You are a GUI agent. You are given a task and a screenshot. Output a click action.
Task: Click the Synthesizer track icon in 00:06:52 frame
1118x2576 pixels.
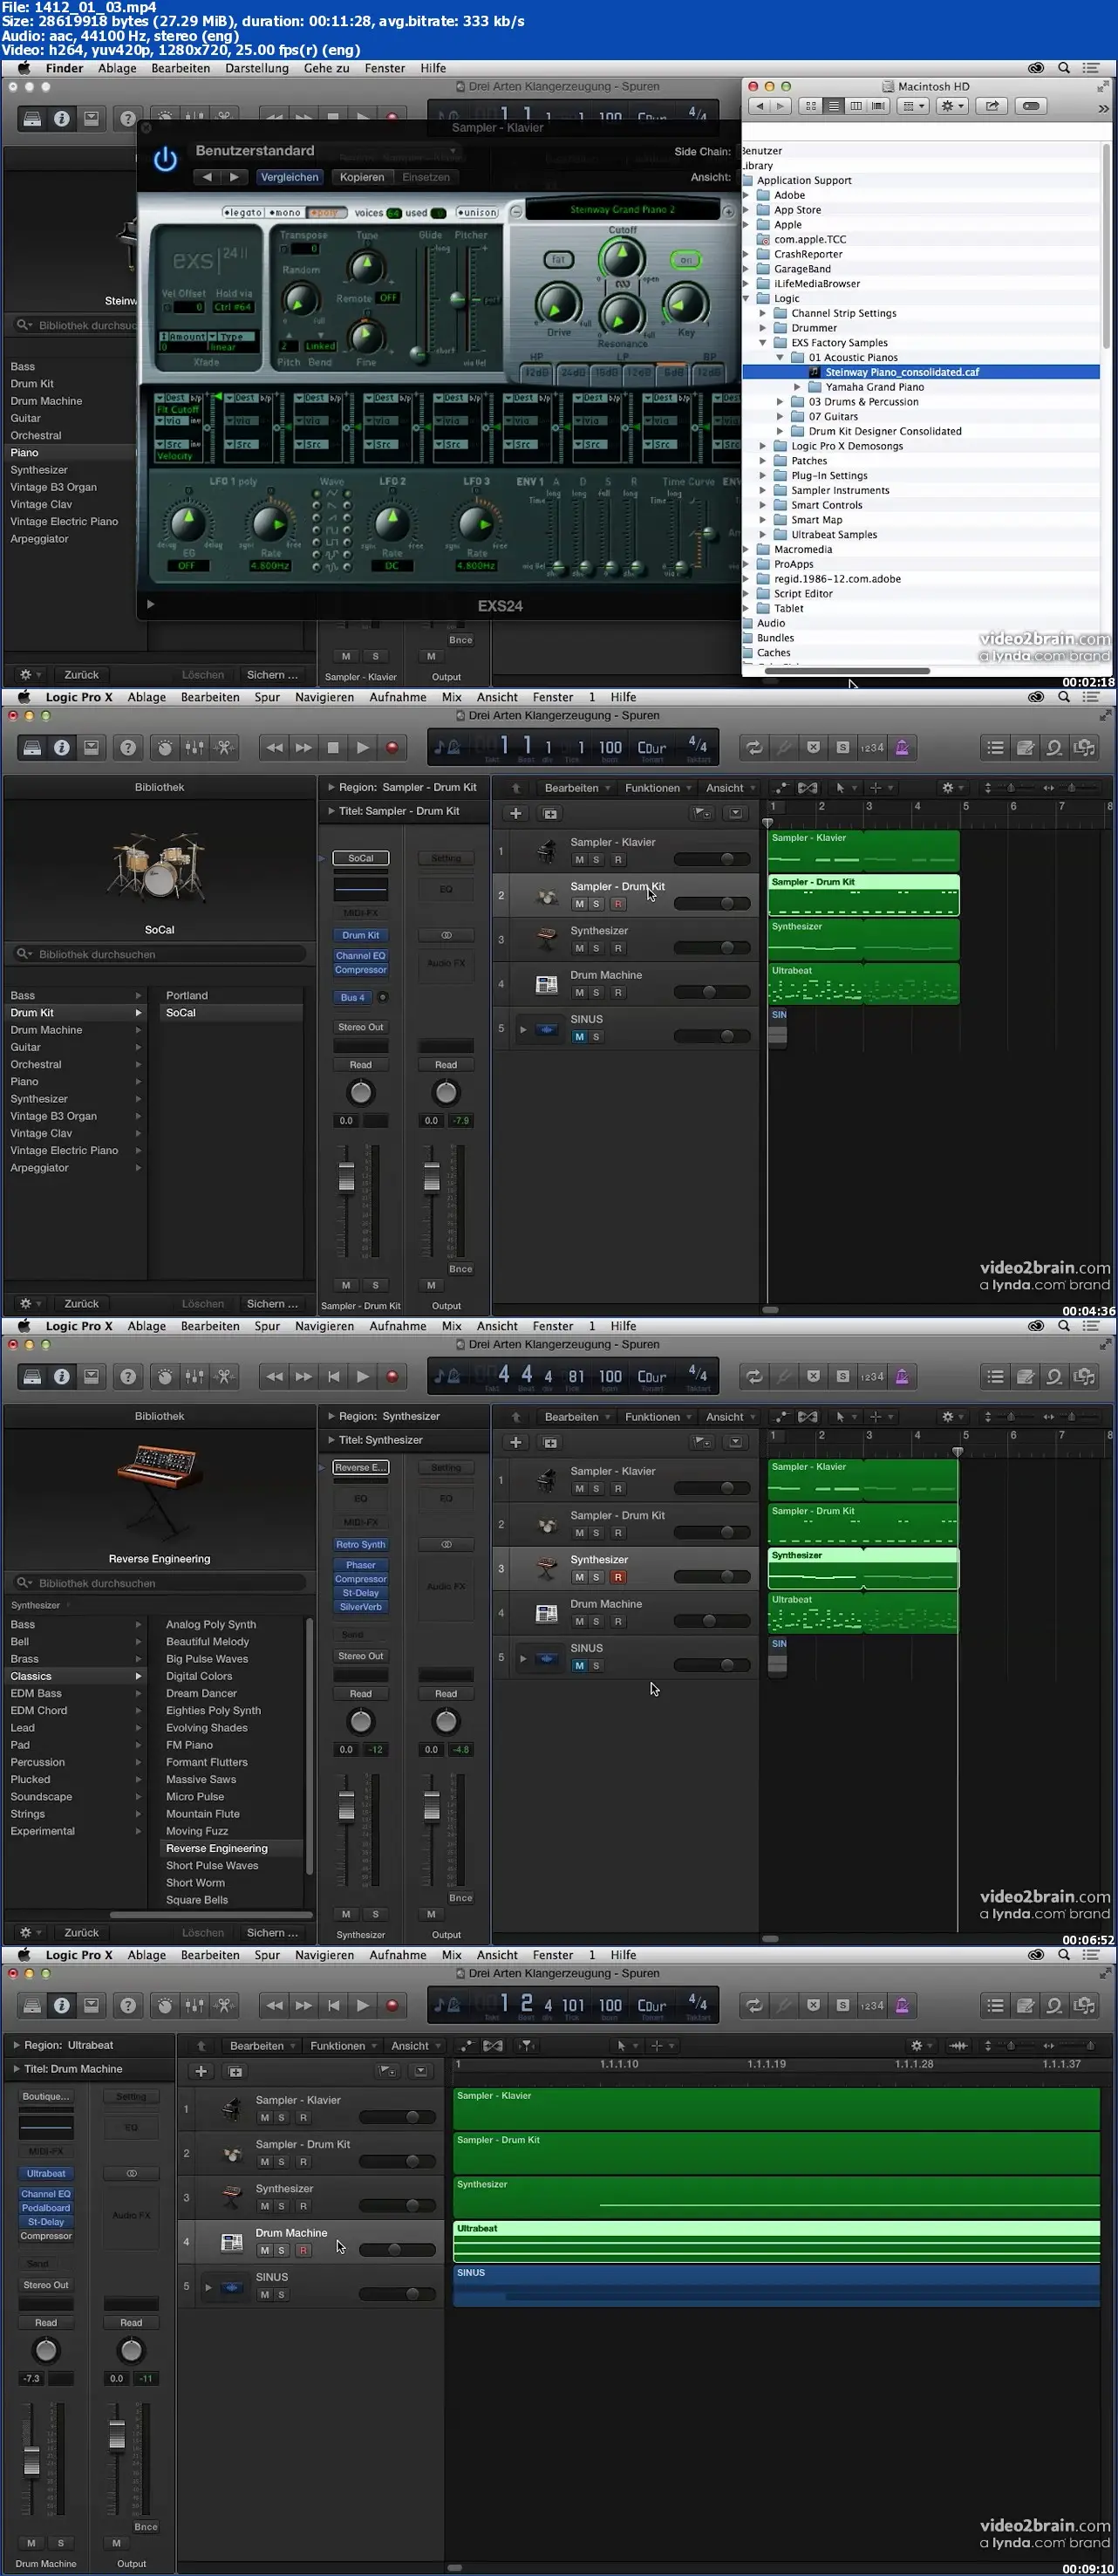coord(546,1568)
